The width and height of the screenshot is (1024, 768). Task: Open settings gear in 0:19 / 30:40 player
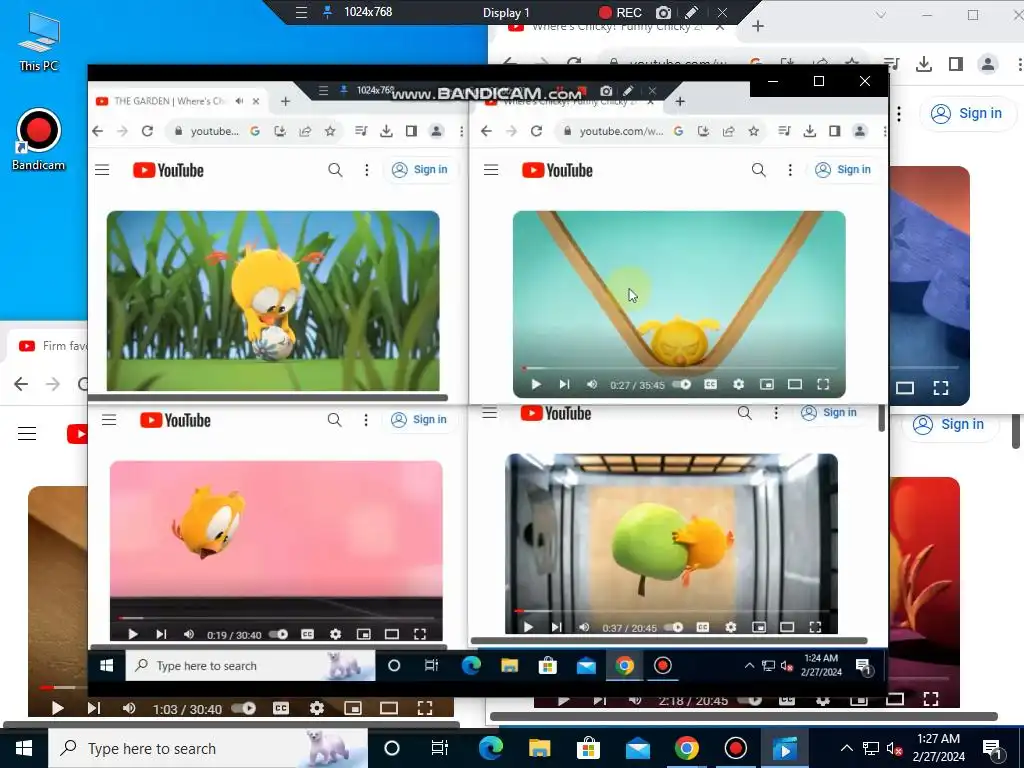coord(335,634)
